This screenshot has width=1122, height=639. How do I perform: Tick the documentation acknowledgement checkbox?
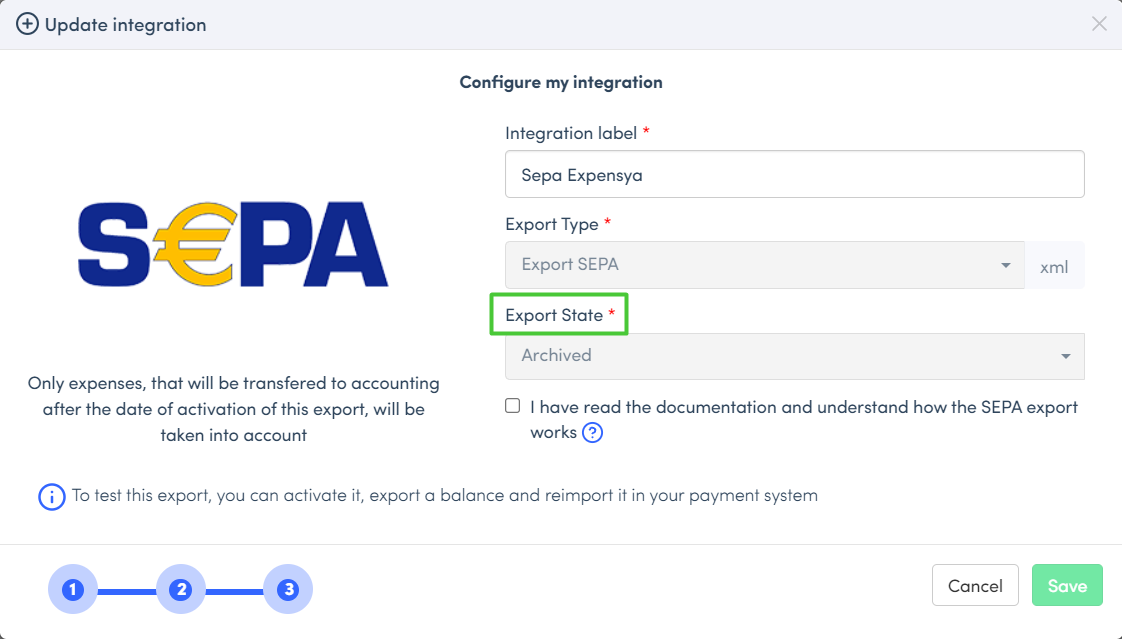[x=513, y=406]
